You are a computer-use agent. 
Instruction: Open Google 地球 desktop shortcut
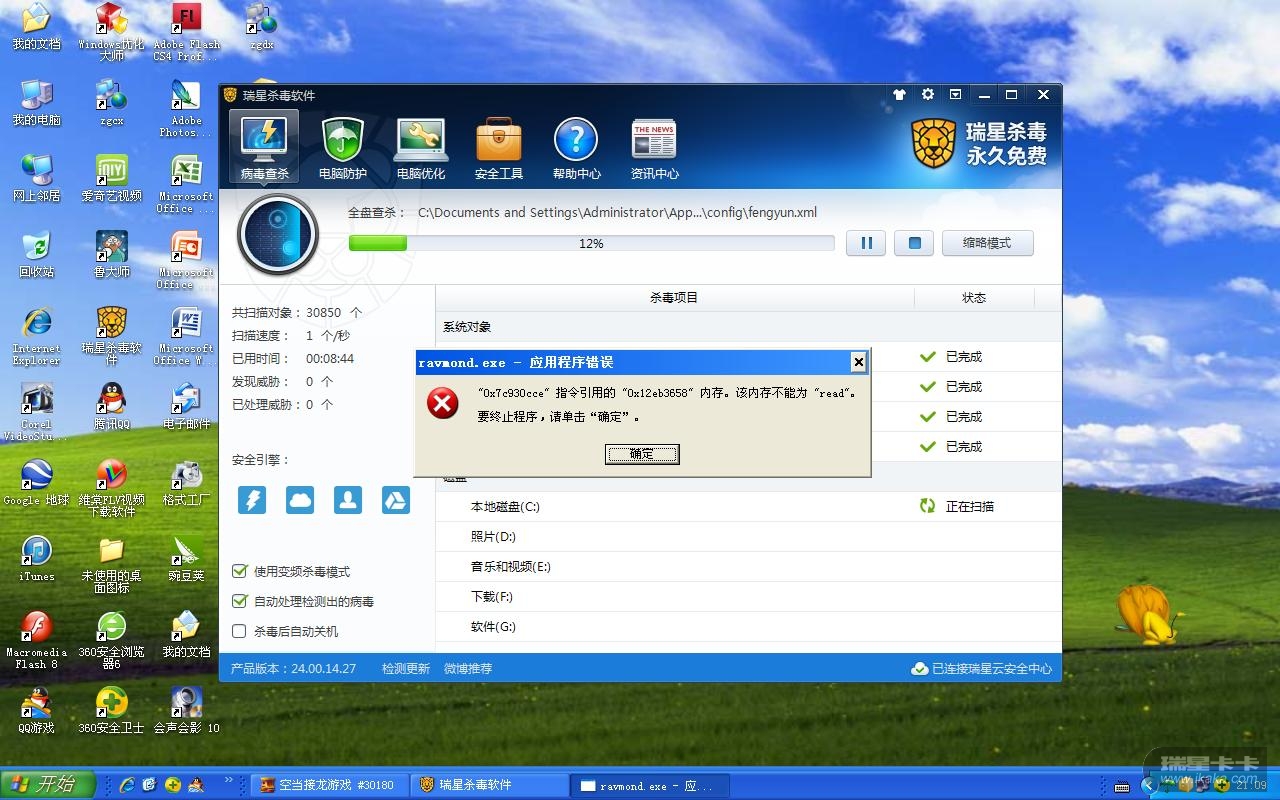[36, 482]
